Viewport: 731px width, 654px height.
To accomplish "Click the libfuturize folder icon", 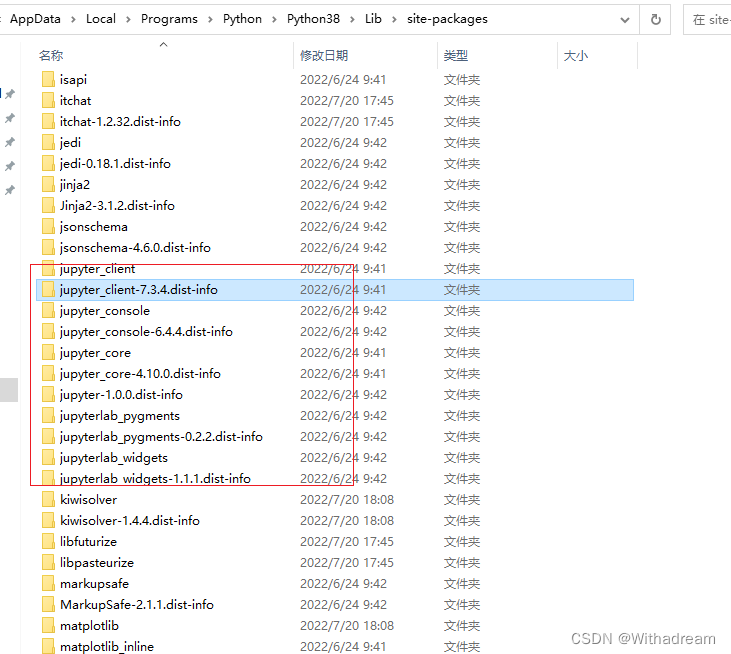I will point(48,541).
